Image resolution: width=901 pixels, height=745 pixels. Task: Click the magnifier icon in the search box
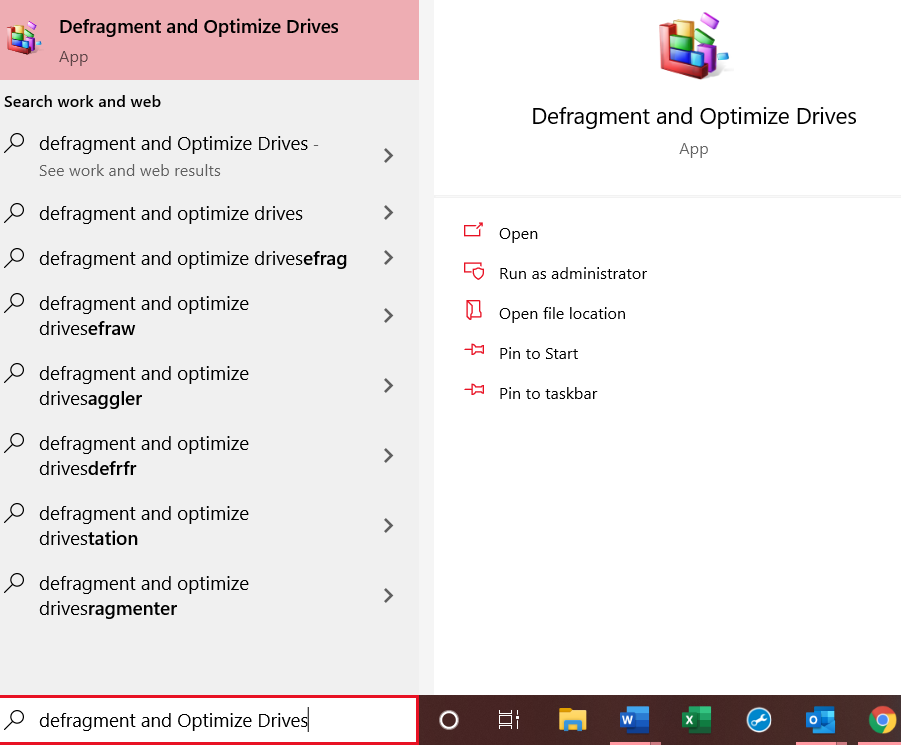coord(14,719)
